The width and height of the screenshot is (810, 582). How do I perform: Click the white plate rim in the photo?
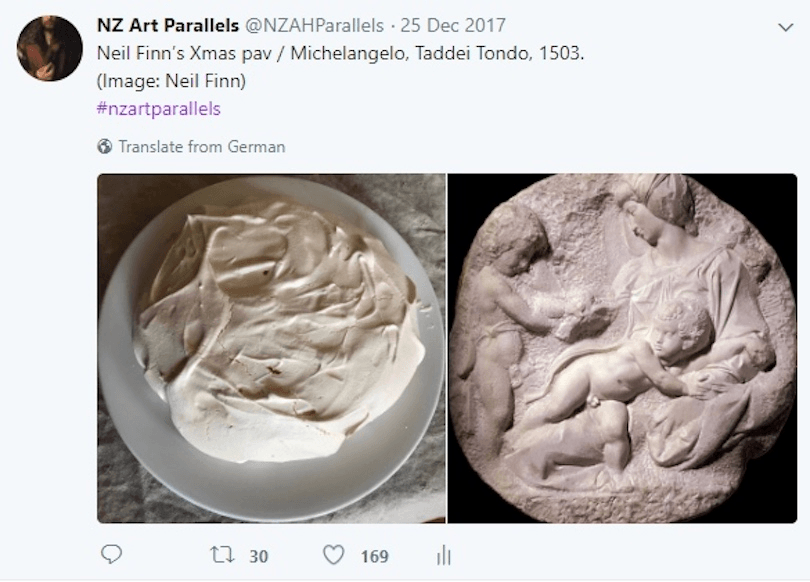coord(130,440)
